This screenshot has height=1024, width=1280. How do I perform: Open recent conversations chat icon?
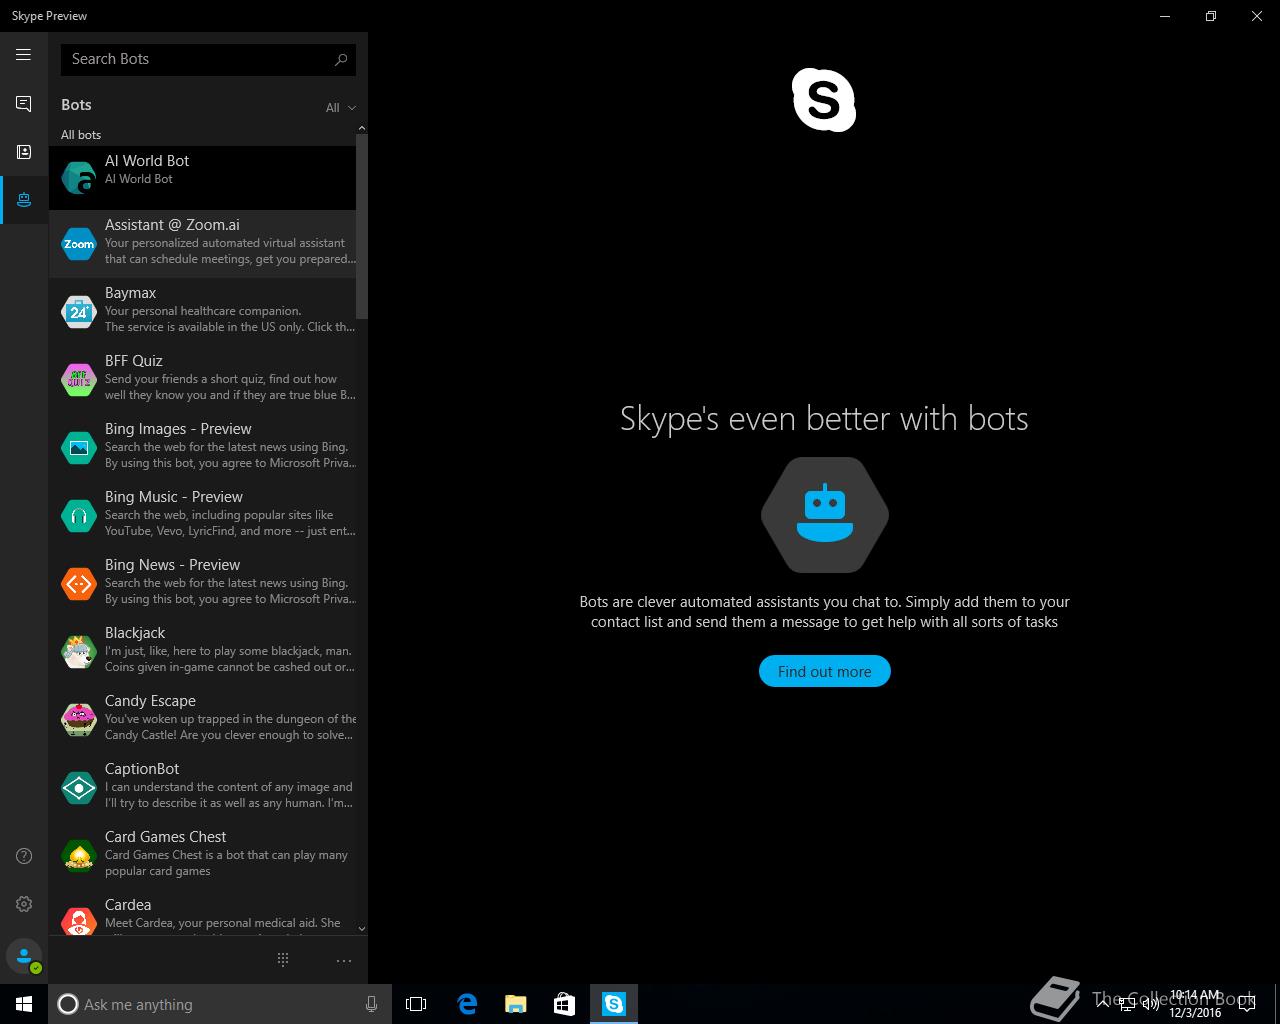[23, 104]
